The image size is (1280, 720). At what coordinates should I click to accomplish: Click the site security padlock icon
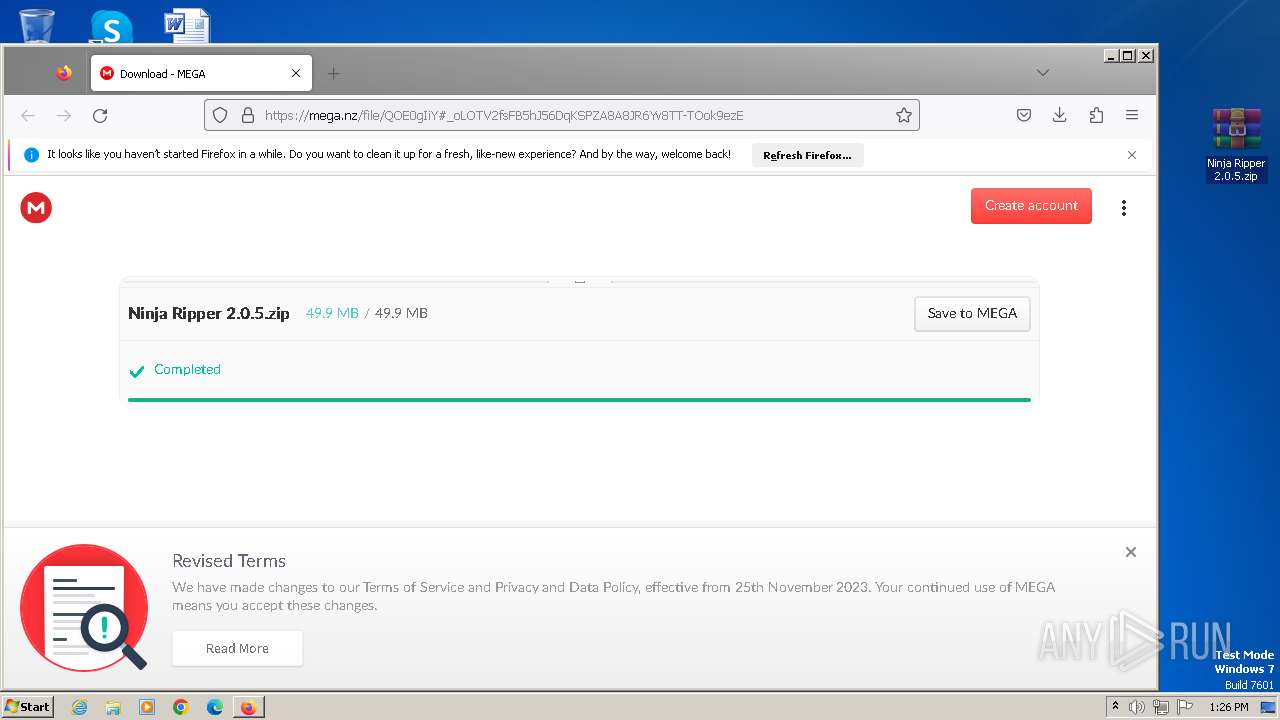click(248, 115)
